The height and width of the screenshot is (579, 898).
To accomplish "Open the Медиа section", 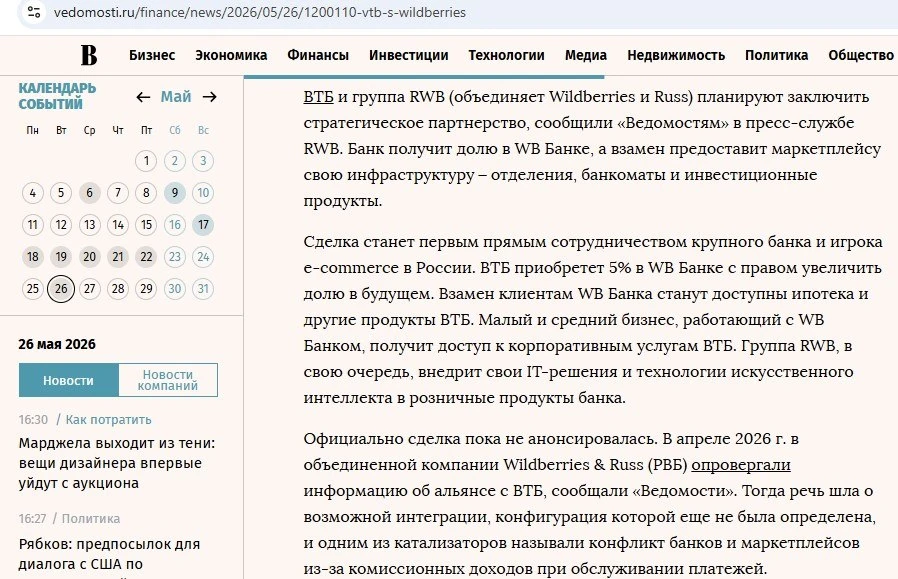I will (x=585, y=56).
